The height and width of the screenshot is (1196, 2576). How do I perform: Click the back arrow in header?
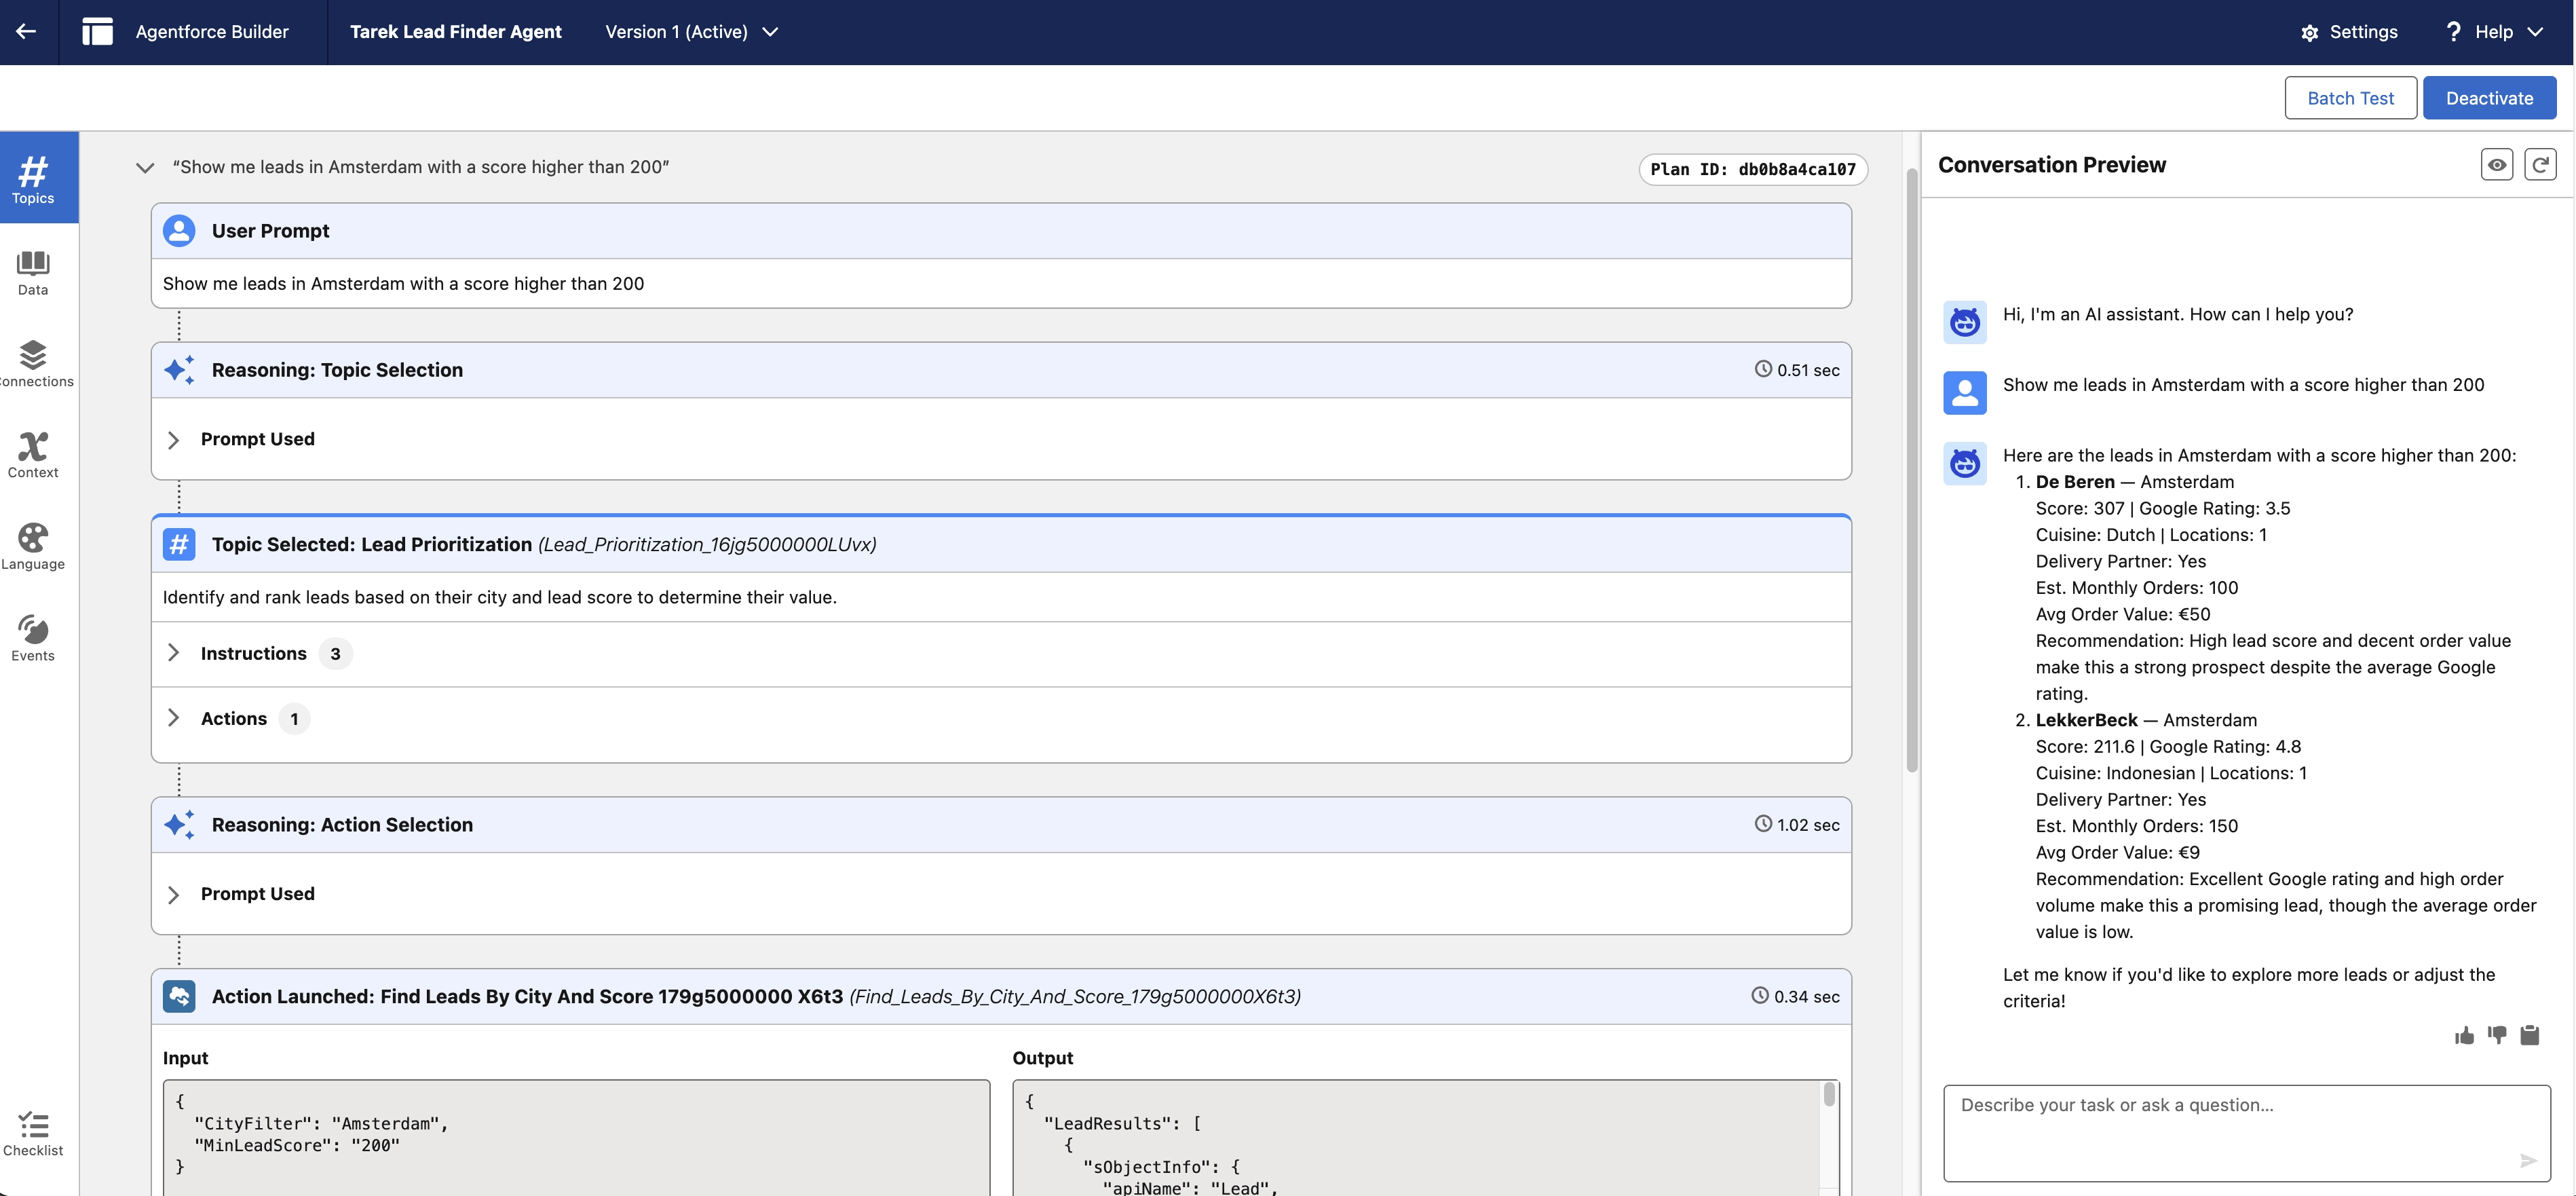click(26, 31)
